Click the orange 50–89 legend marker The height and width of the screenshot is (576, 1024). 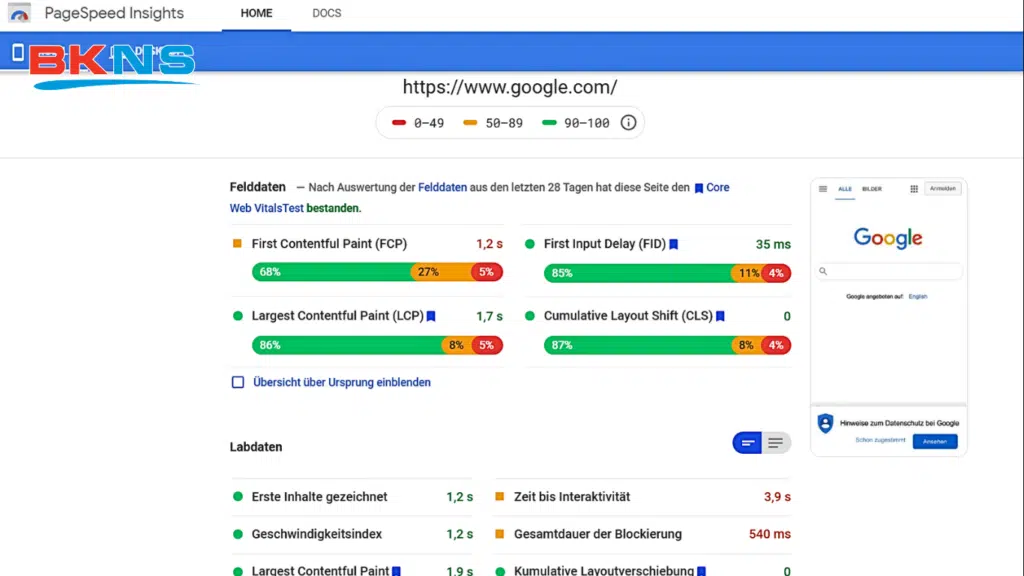470,122
